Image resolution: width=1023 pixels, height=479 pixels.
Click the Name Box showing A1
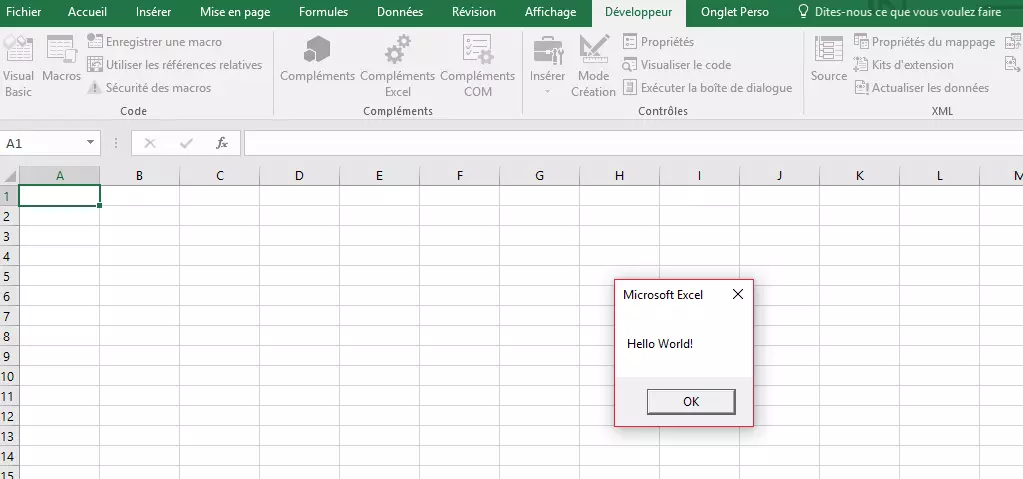[42, 143]
